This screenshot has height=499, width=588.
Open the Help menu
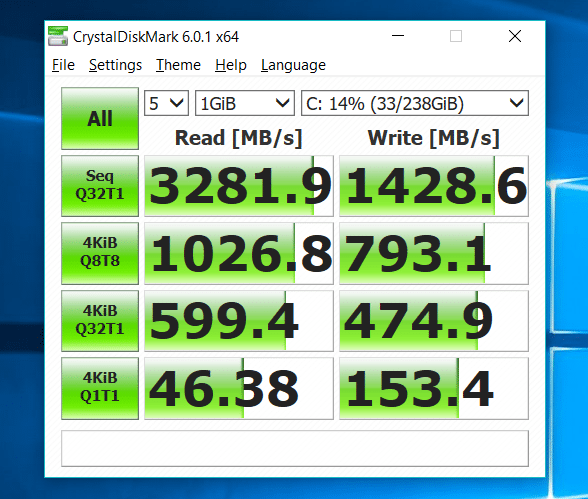click(231, 65)
